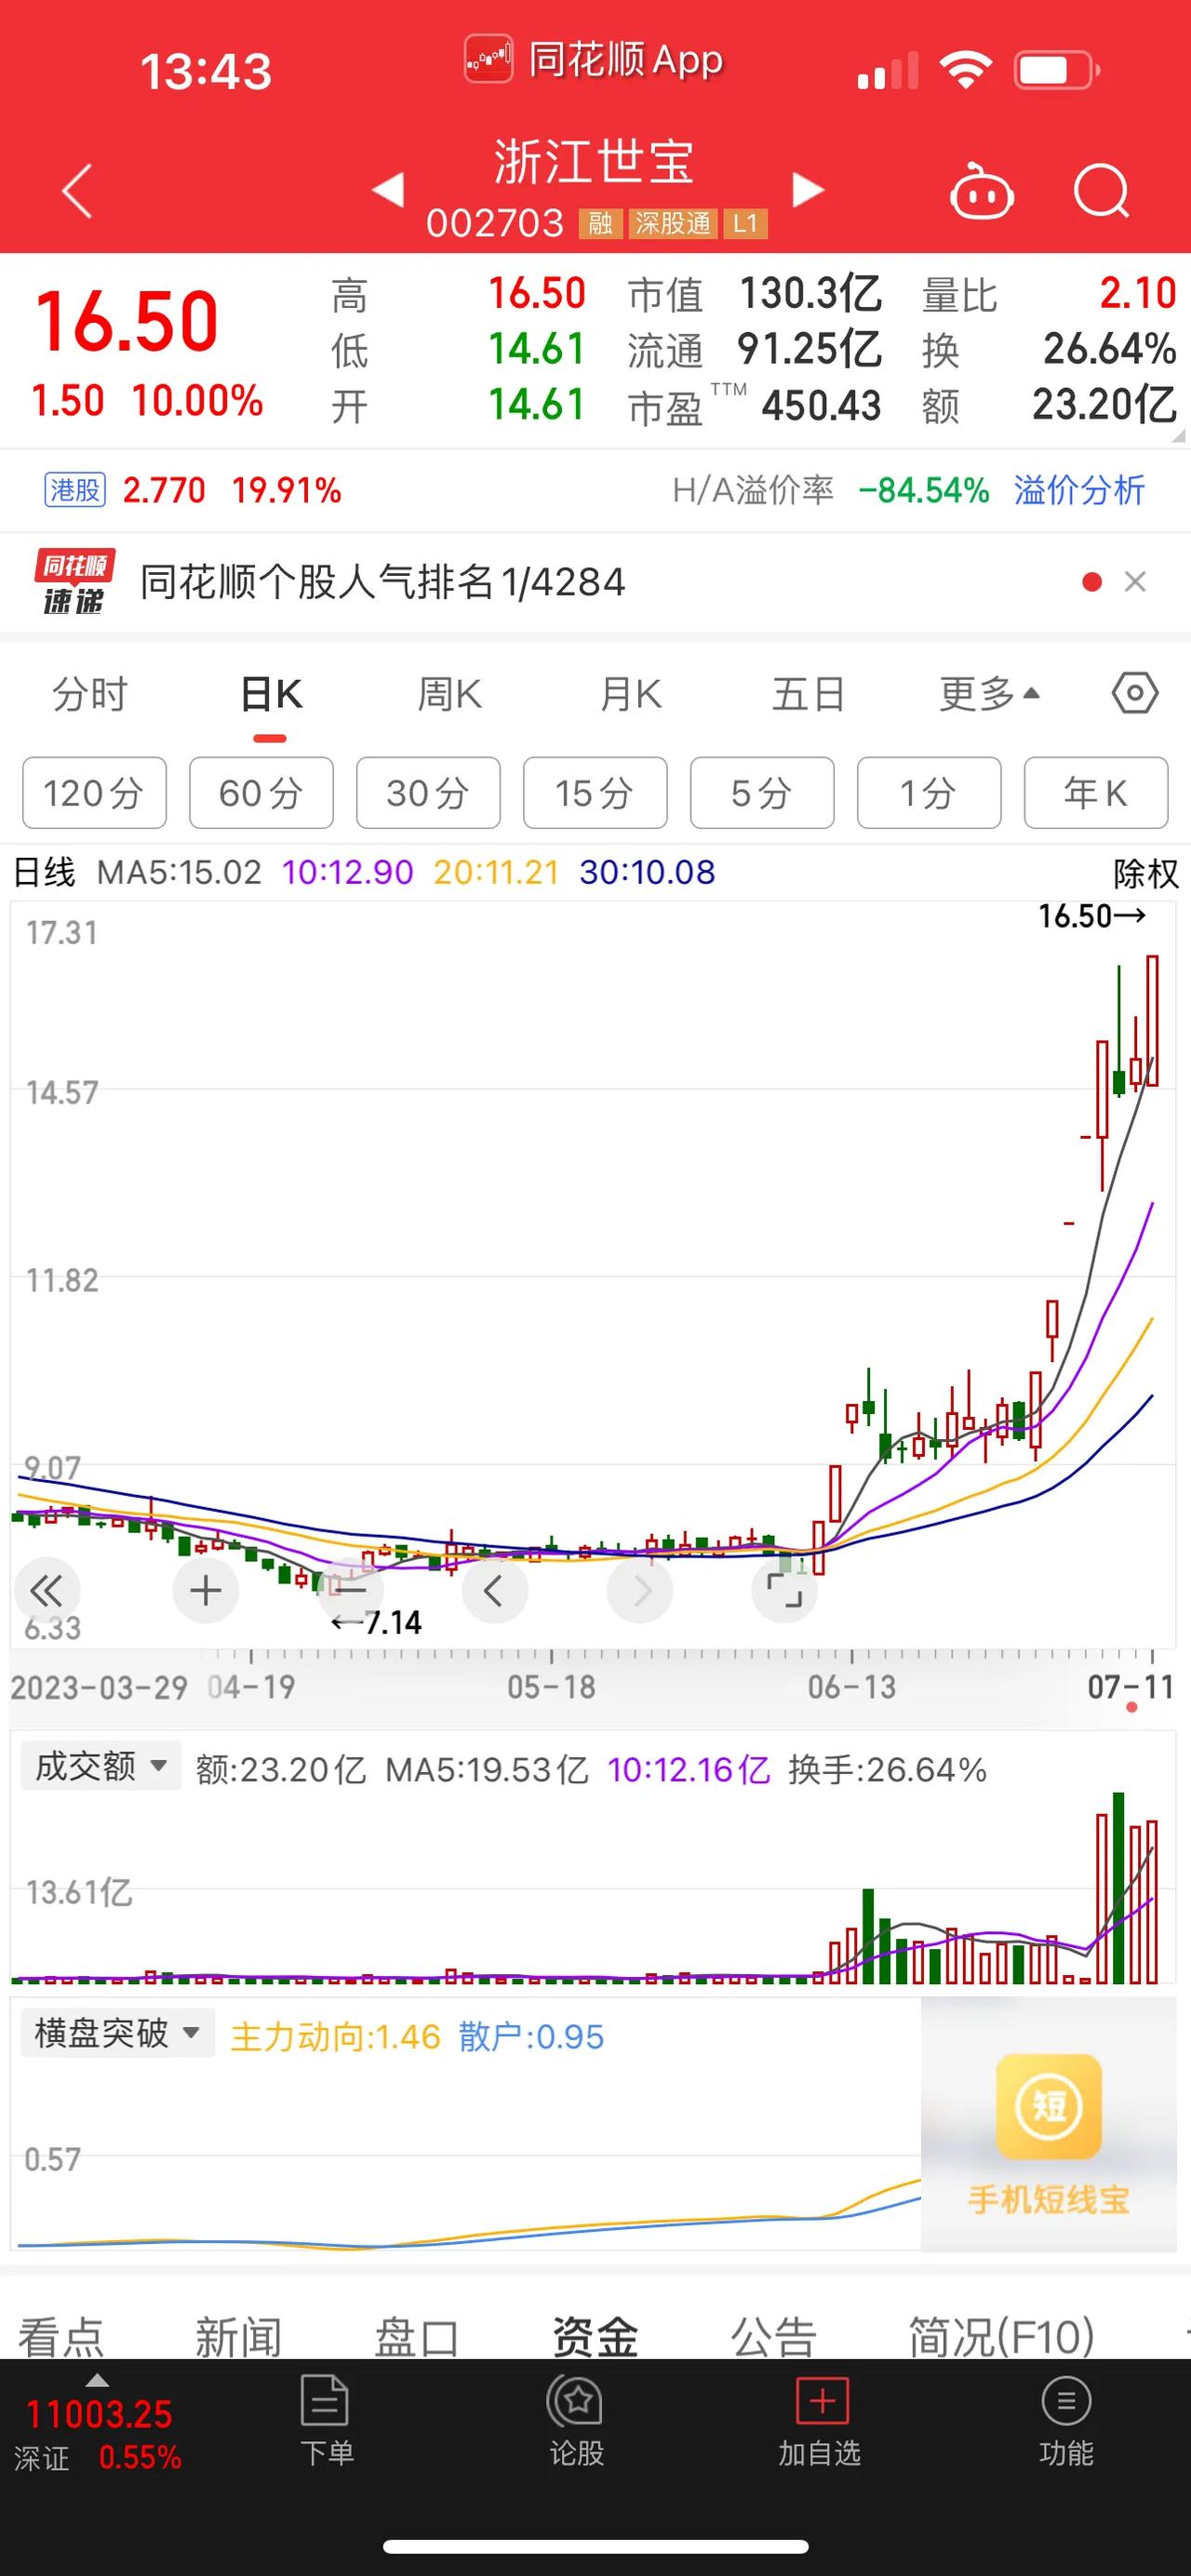Dismiss the 人气排名 banner
This screenshot has width=1191, height=2576.
(x=1135, y=581)
